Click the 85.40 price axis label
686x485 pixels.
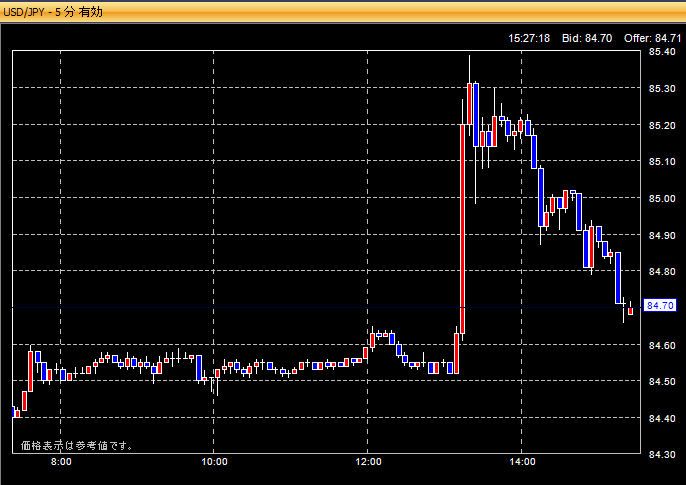pos(661,51)
